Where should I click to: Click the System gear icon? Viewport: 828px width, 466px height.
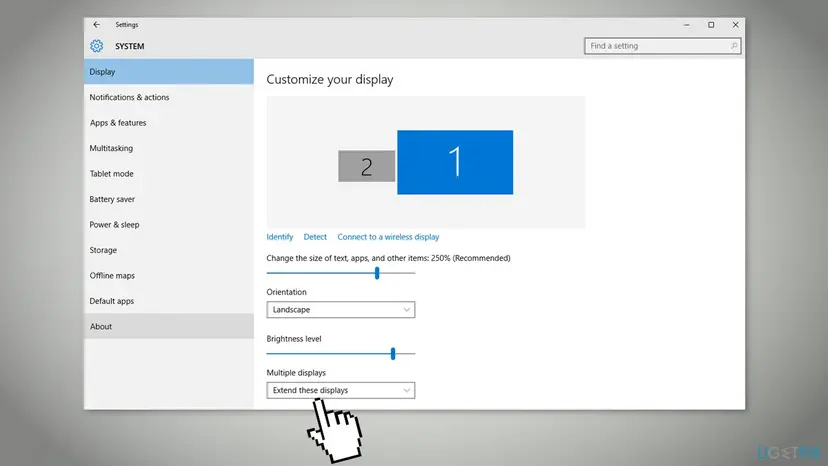point(96,46)
